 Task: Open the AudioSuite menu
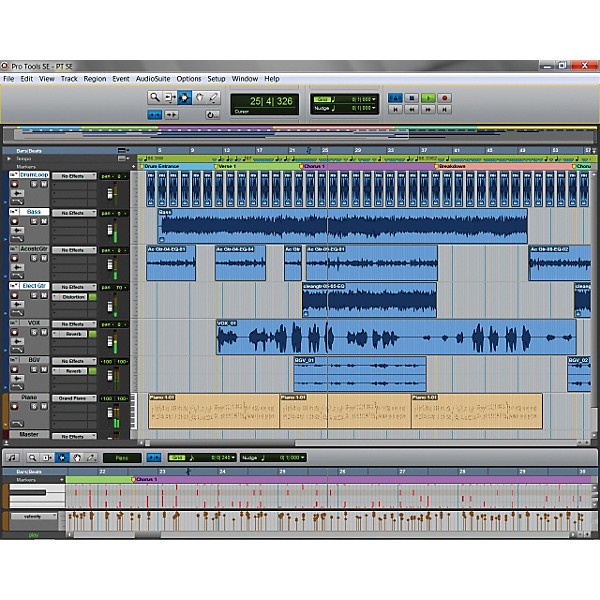153,78
